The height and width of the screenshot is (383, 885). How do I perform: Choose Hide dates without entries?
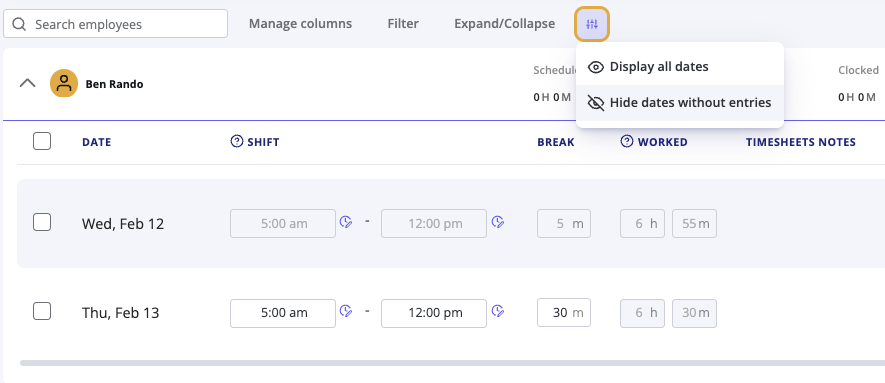click(680, 103)
